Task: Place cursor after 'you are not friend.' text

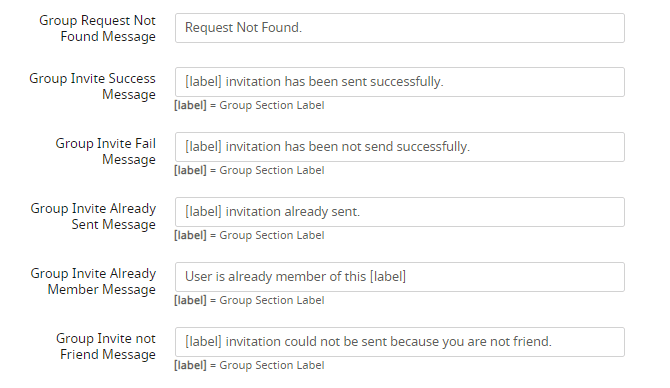Action: (552, 342)
